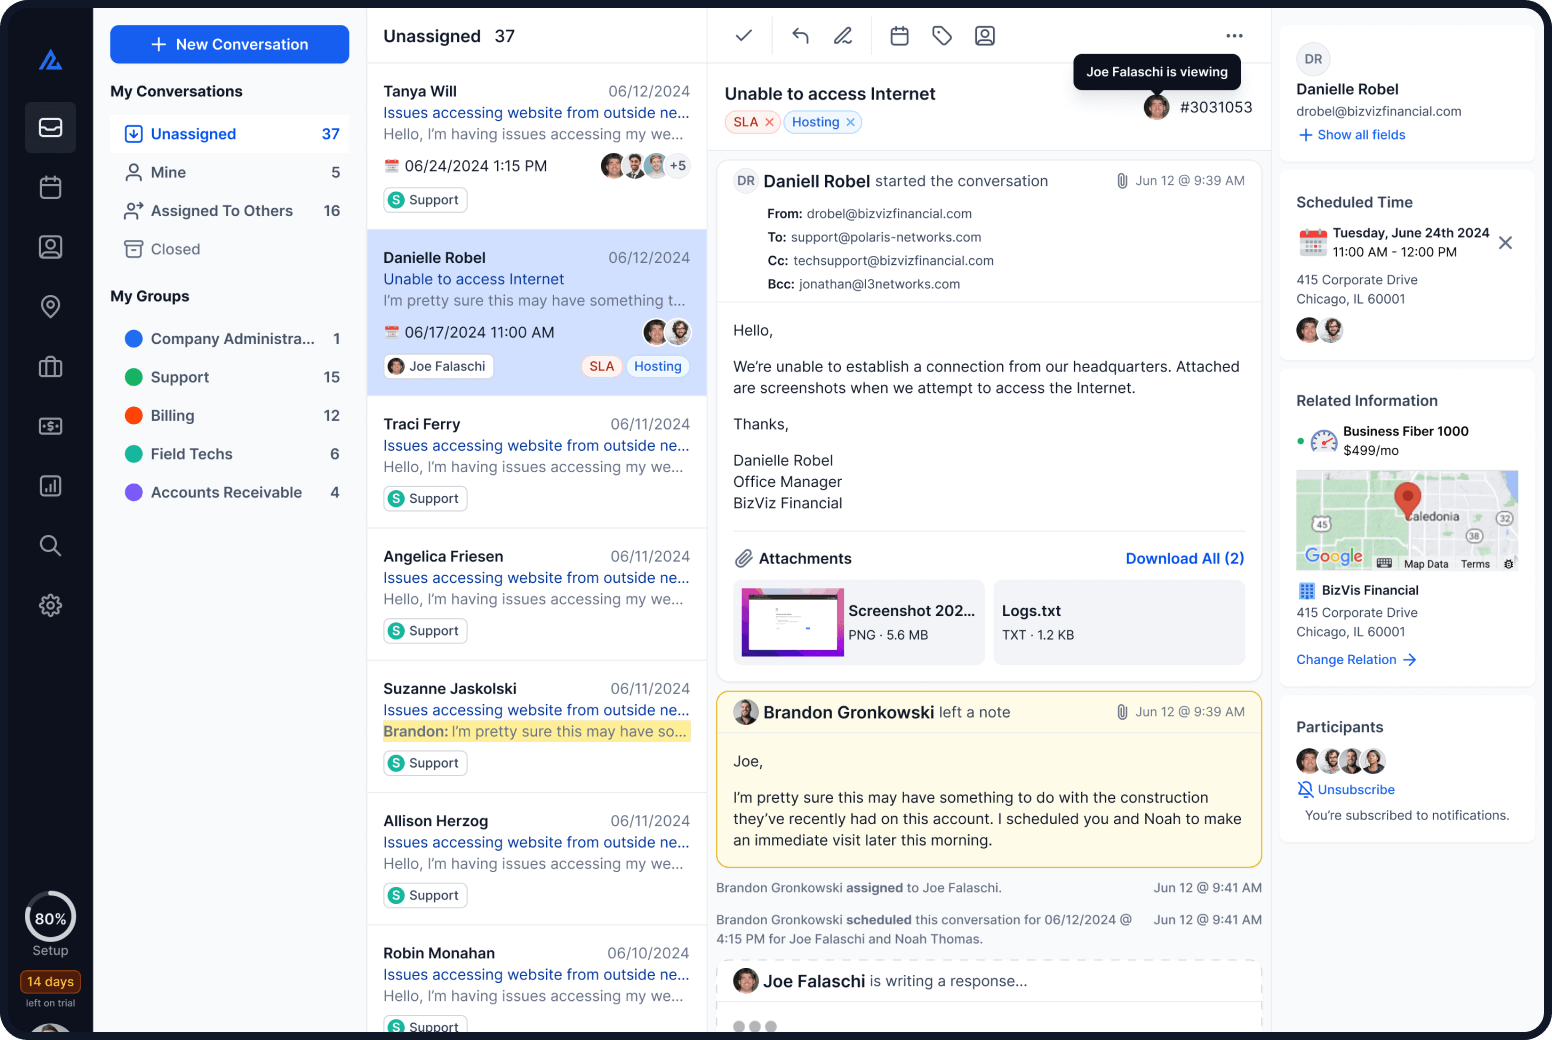
Task: Click the Change Relation link
Action: (x=1356, y=660)
